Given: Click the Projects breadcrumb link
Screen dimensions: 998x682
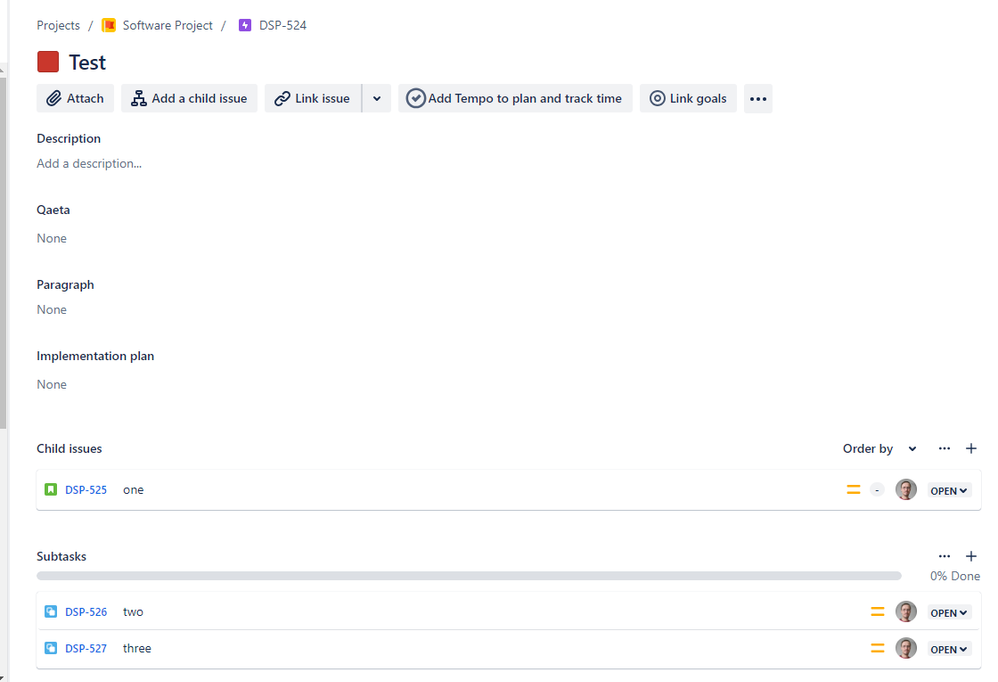Looking at the screenshot, I should (57, 25).
